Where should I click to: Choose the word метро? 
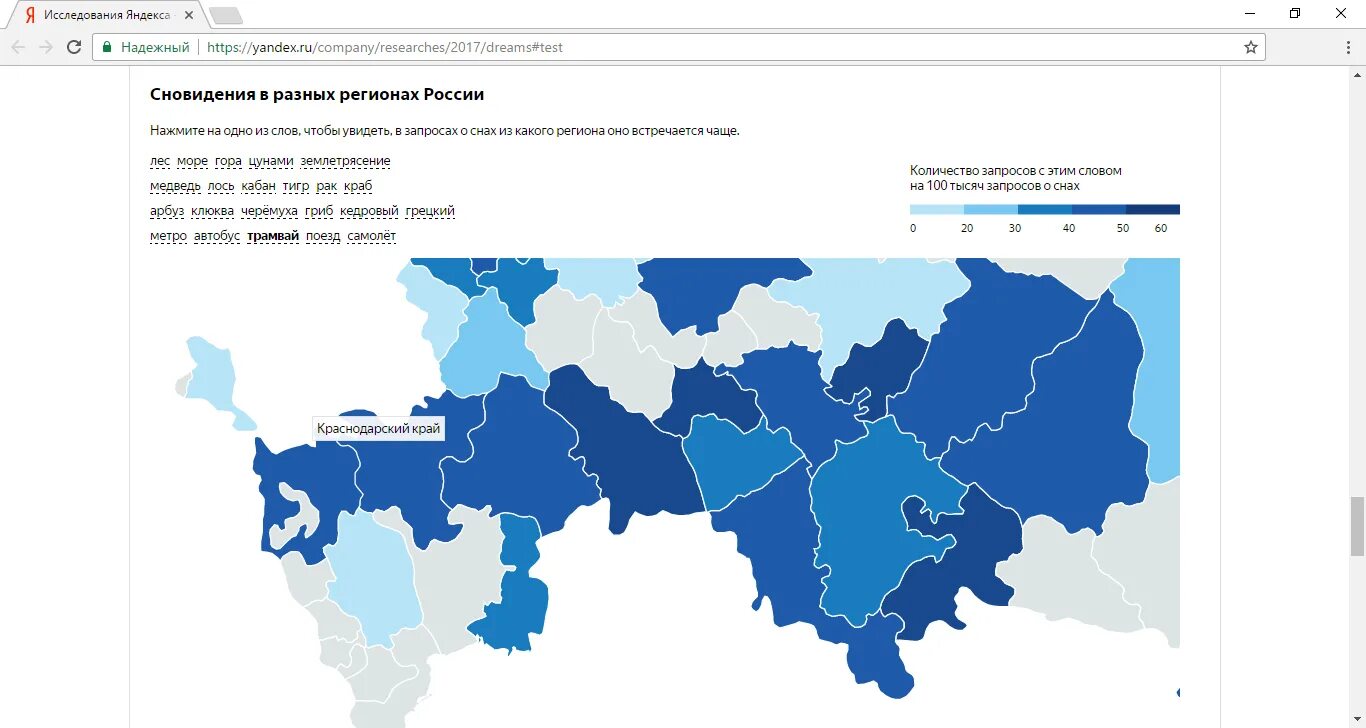click(168, 236)
